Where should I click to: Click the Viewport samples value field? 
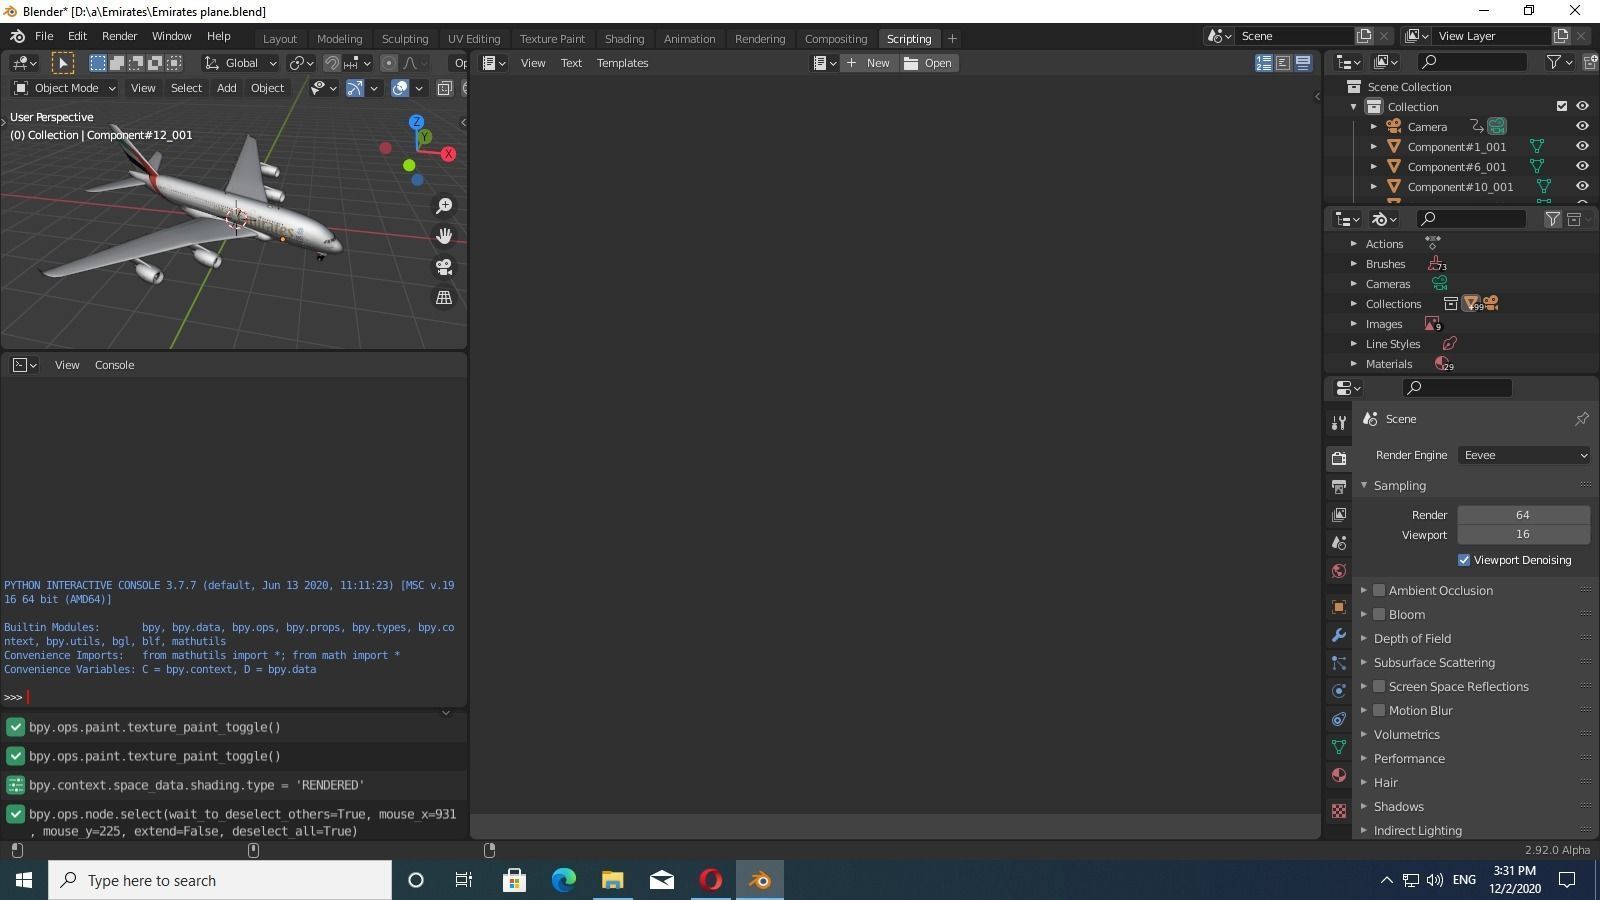(x=1523, y=534)
